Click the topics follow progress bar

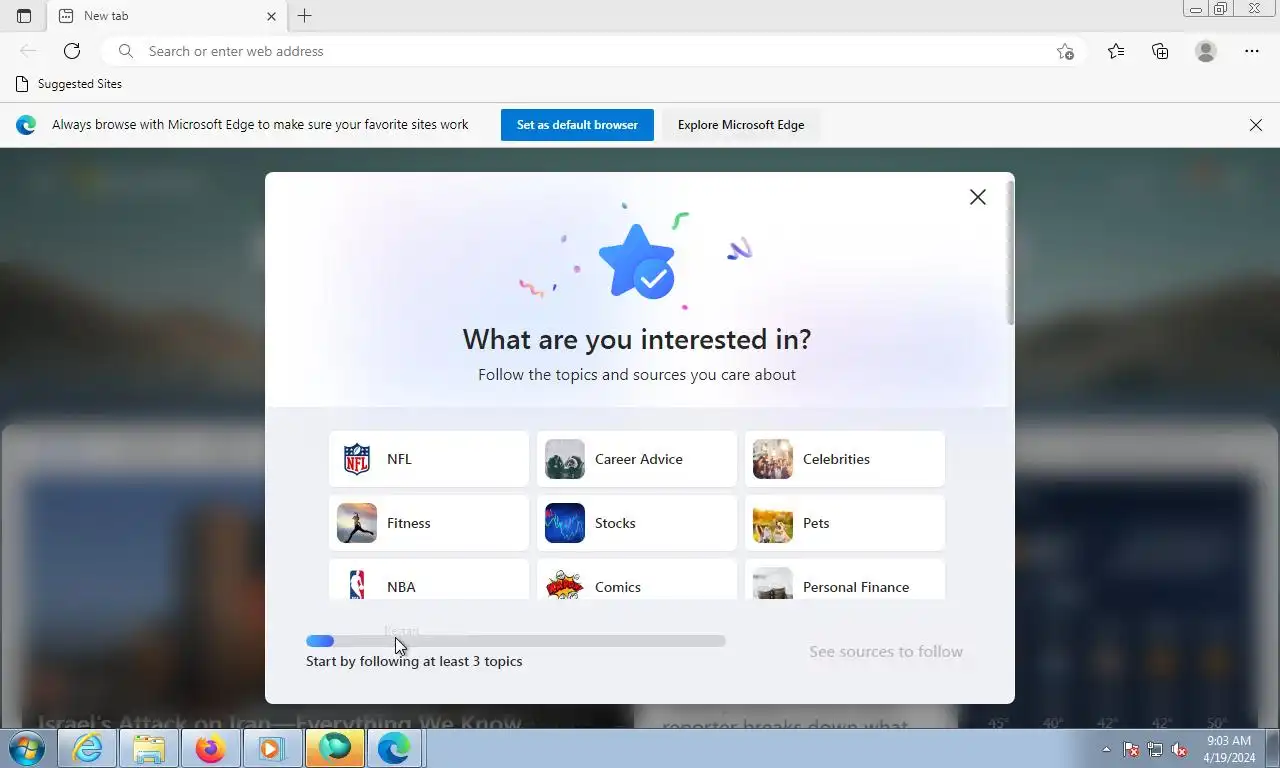[x=516, y=641]
